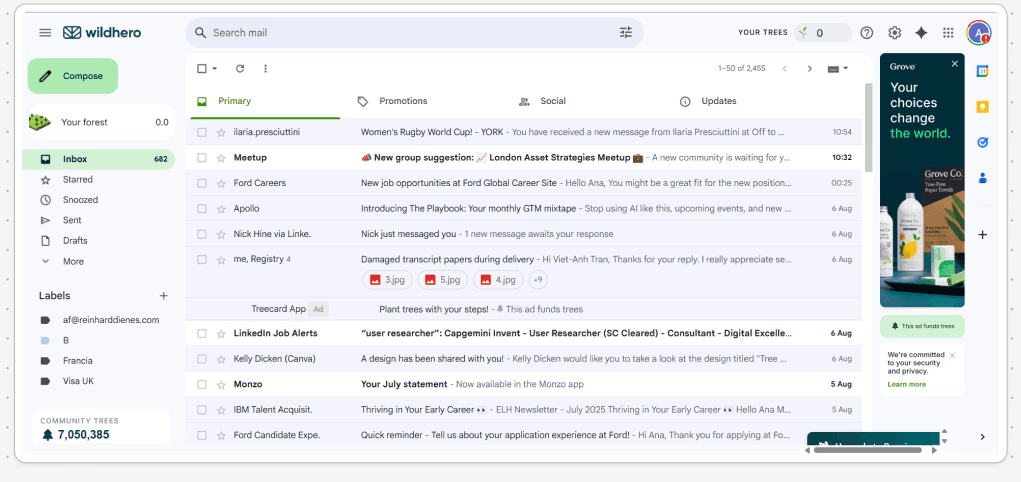The image size is (1021, 482).
Task: Show the +9 more attachments
Action: [x=538, y=280]
